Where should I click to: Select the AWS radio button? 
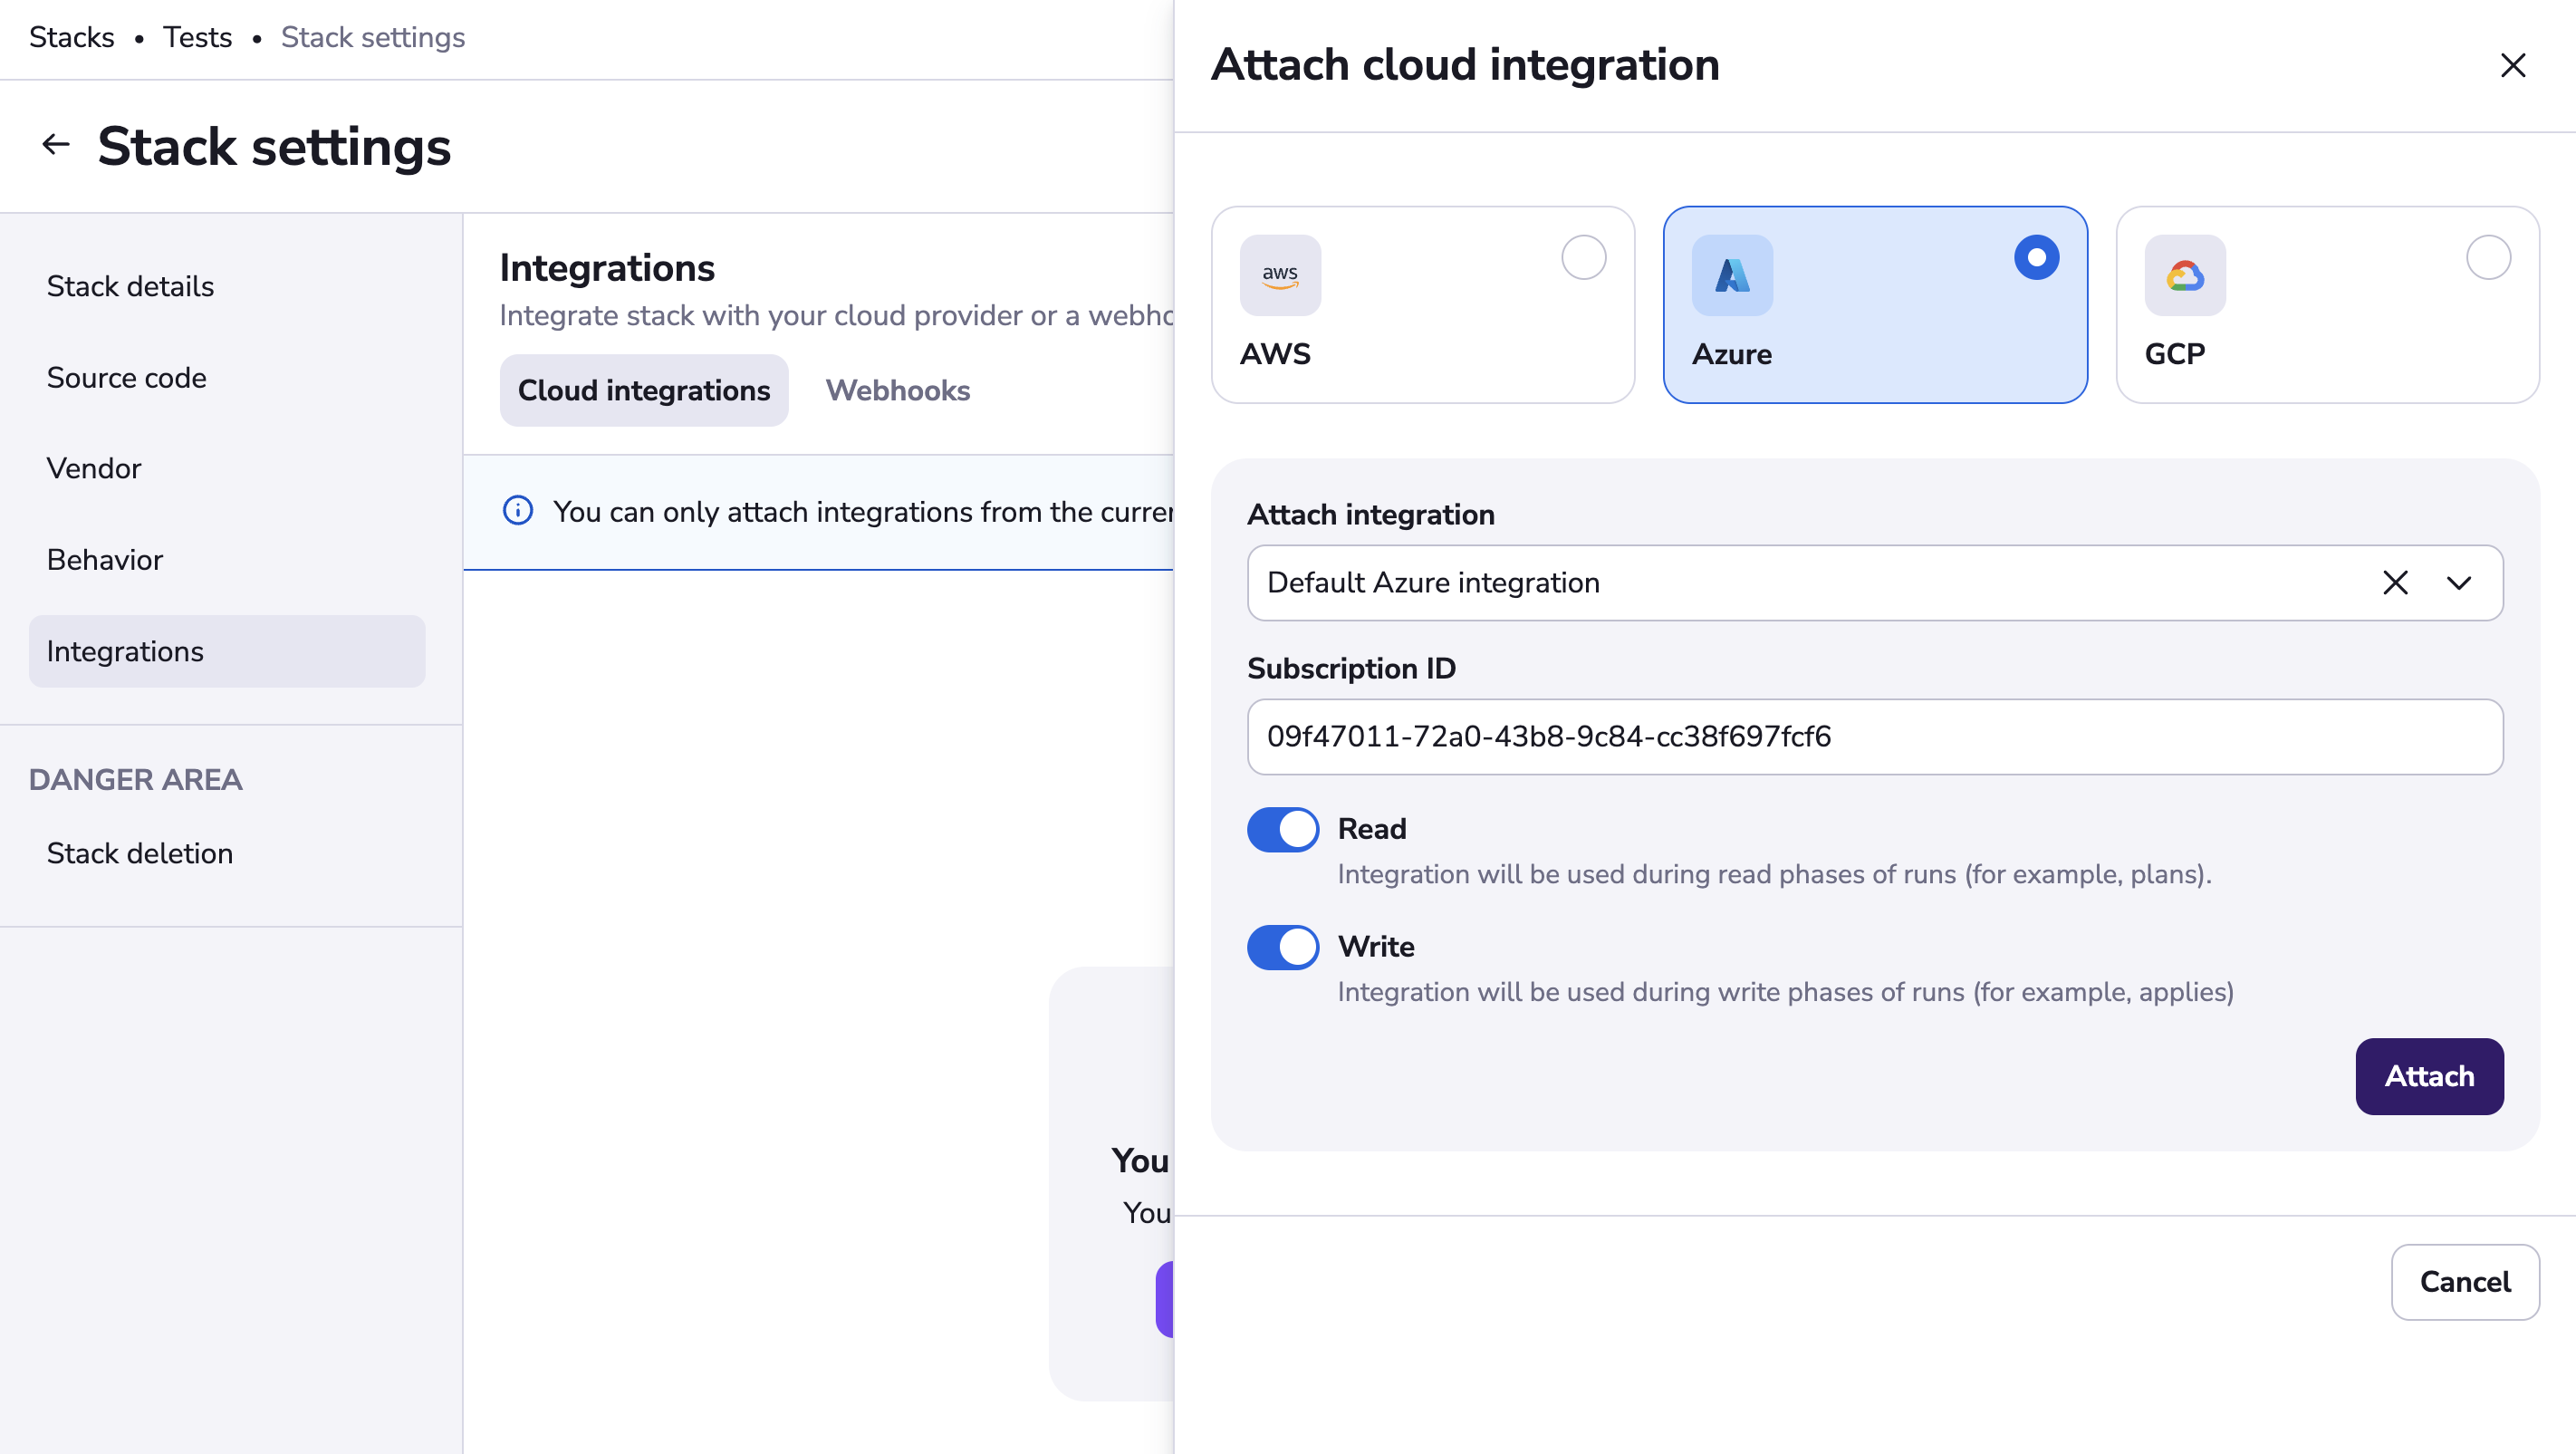pos(1584,258)
